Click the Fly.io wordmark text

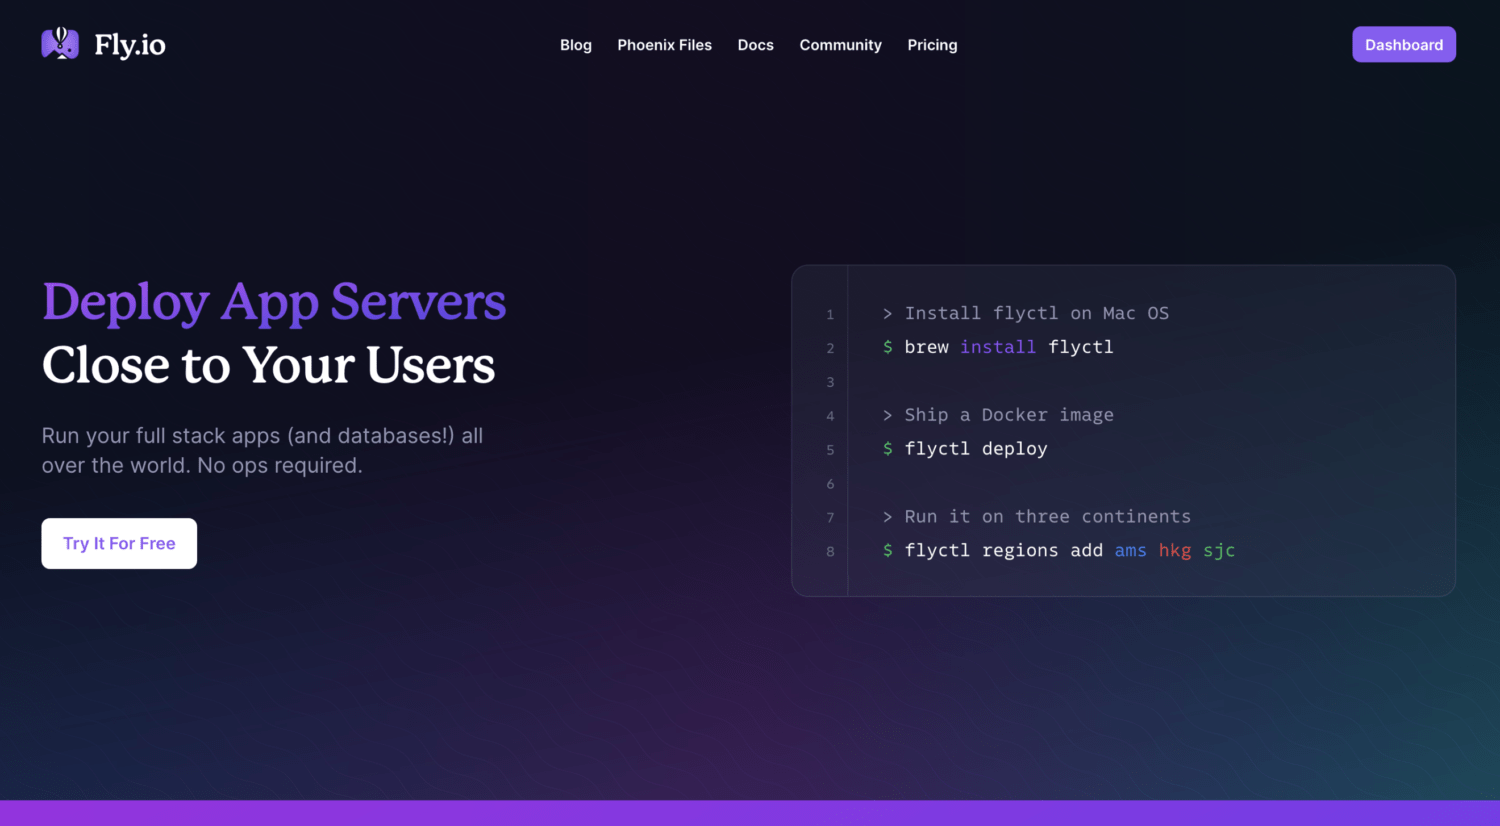pos(130,45)
